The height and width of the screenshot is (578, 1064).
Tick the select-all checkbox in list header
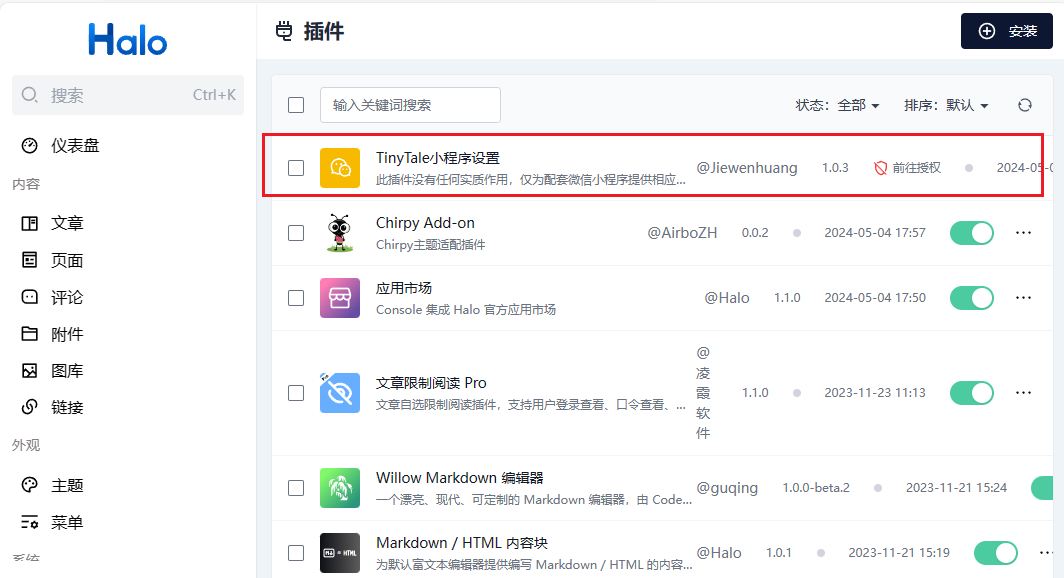pyautogui.click(x=296, y=105)
